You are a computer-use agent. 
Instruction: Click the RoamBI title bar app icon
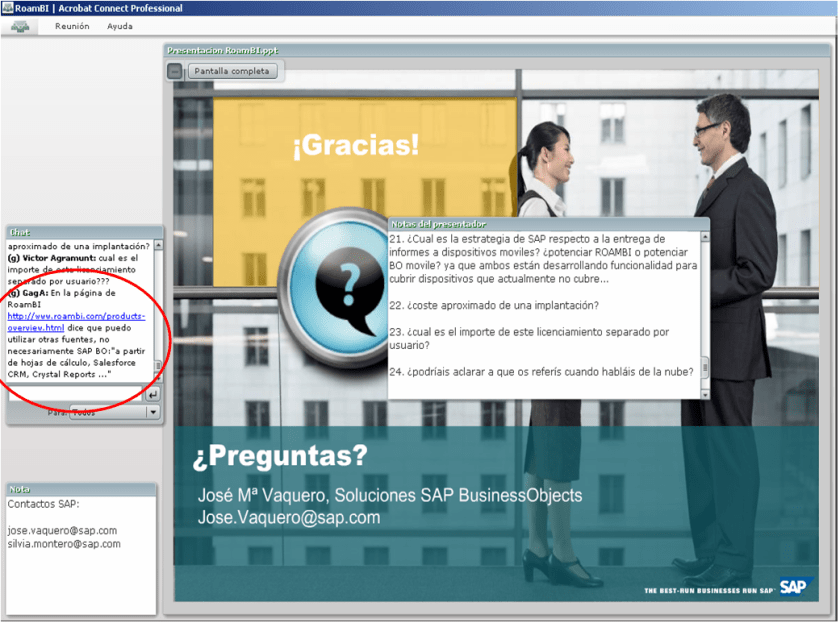(7, 8)
